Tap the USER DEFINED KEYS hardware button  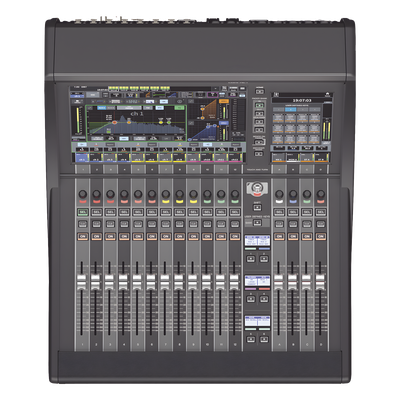click(257, 222)
